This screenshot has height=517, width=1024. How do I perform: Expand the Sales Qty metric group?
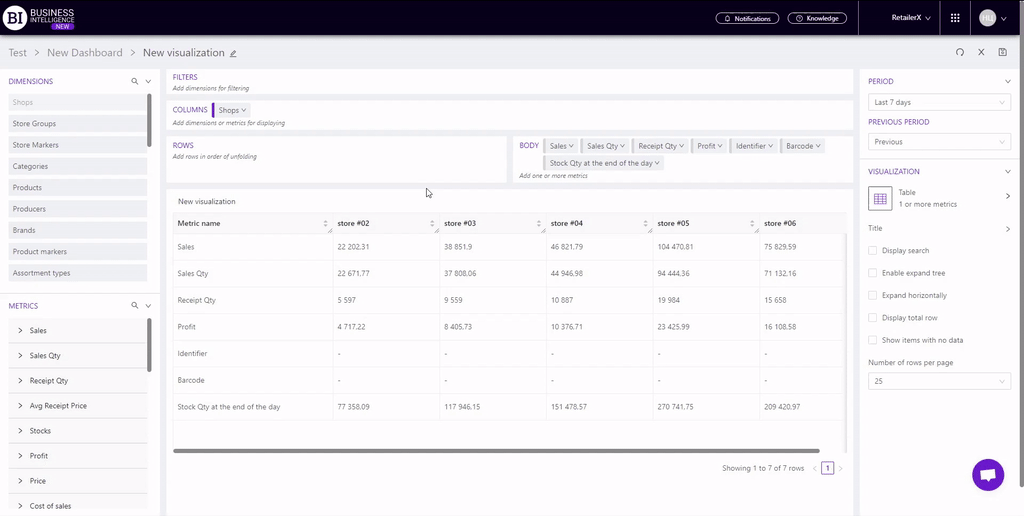tap(21, 355)
